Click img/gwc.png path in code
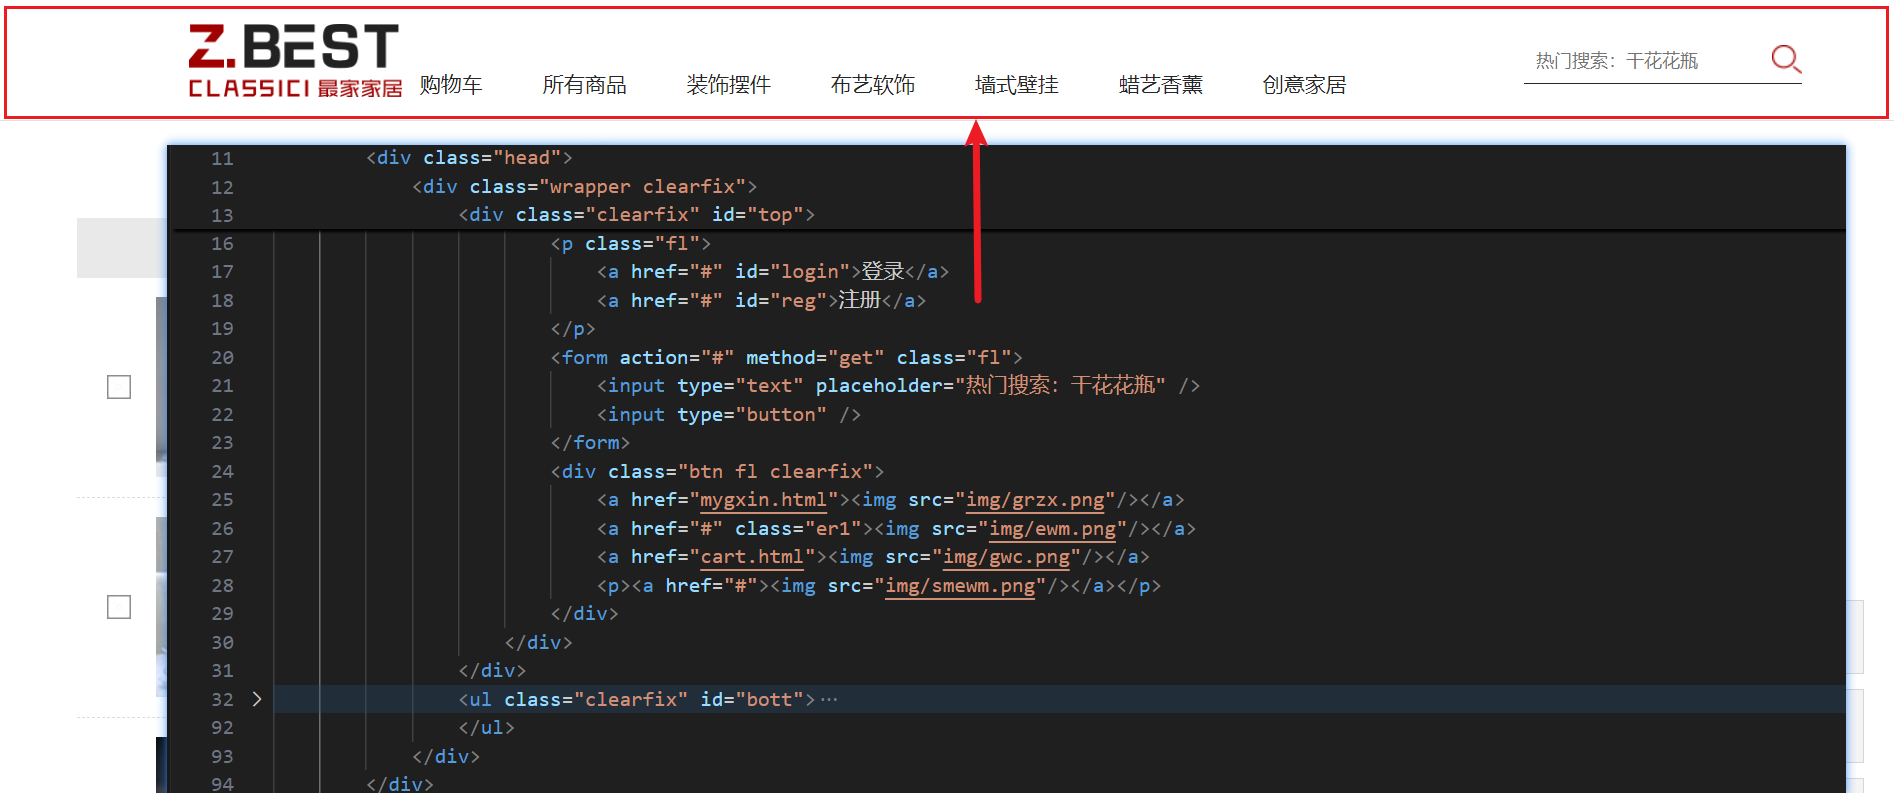 [1006, 557]
